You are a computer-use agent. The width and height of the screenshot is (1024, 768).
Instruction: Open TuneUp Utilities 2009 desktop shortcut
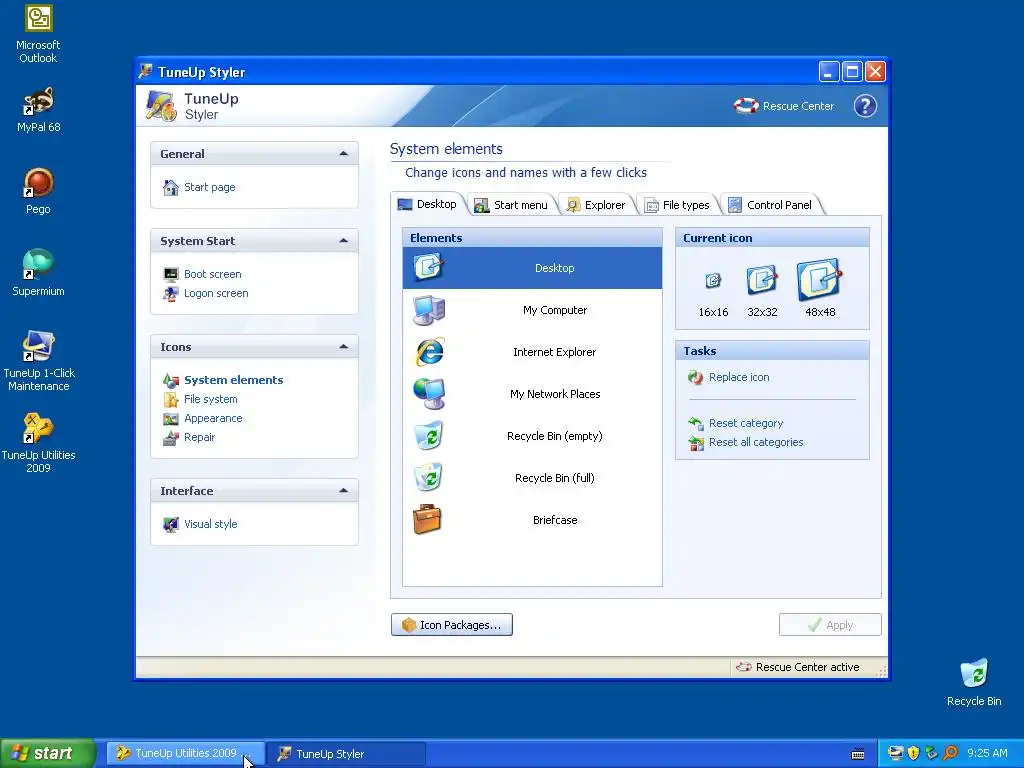(38, 443)
